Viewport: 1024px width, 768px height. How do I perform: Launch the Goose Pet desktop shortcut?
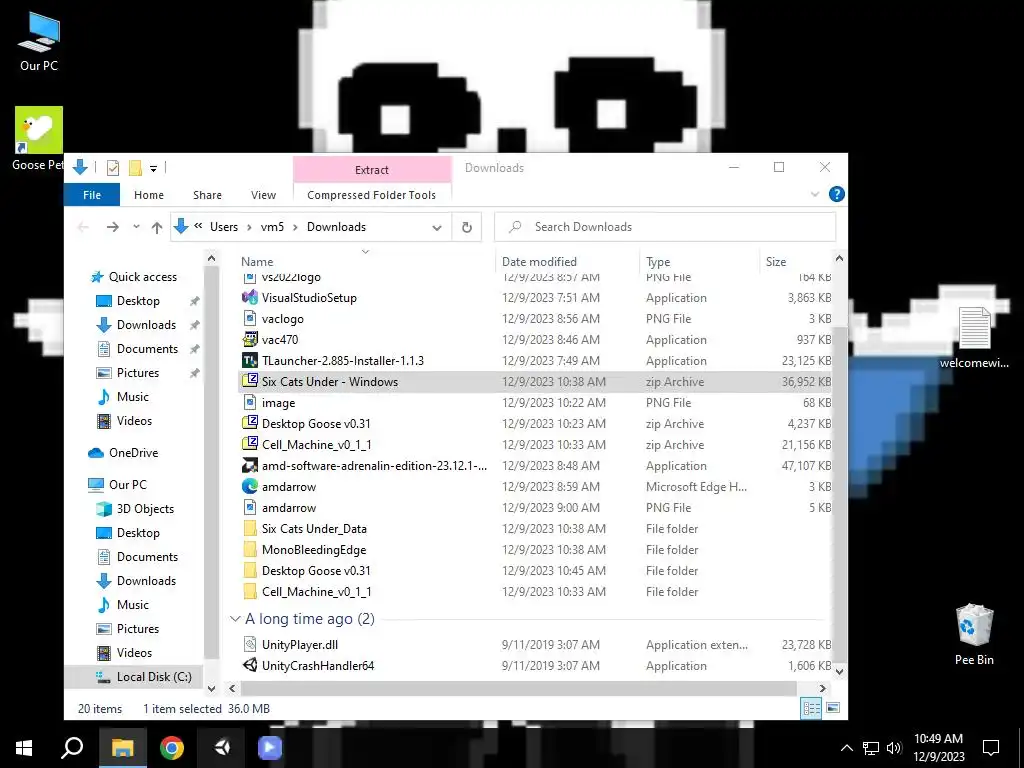[39, 138]
